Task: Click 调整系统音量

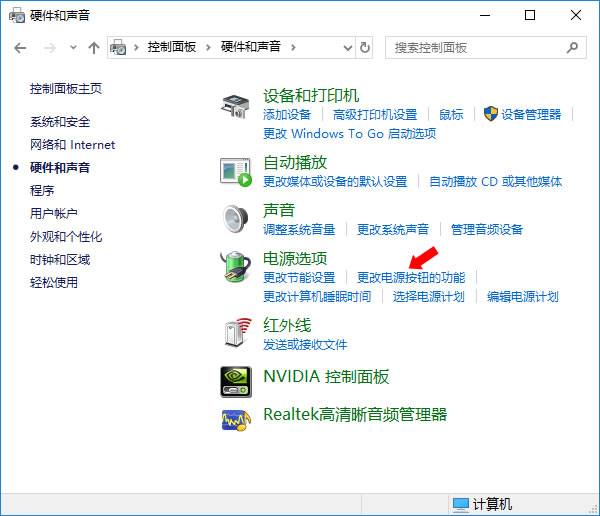Action: point(299,230)
